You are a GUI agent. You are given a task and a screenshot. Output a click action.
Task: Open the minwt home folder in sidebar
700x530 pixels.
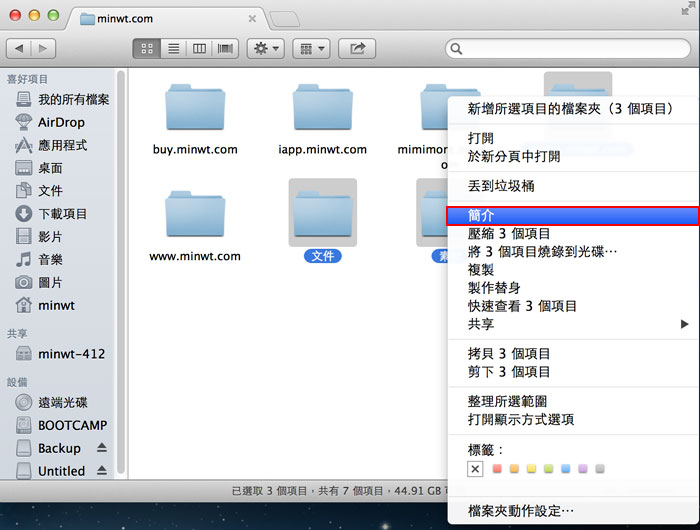click(x=45, y=305)
